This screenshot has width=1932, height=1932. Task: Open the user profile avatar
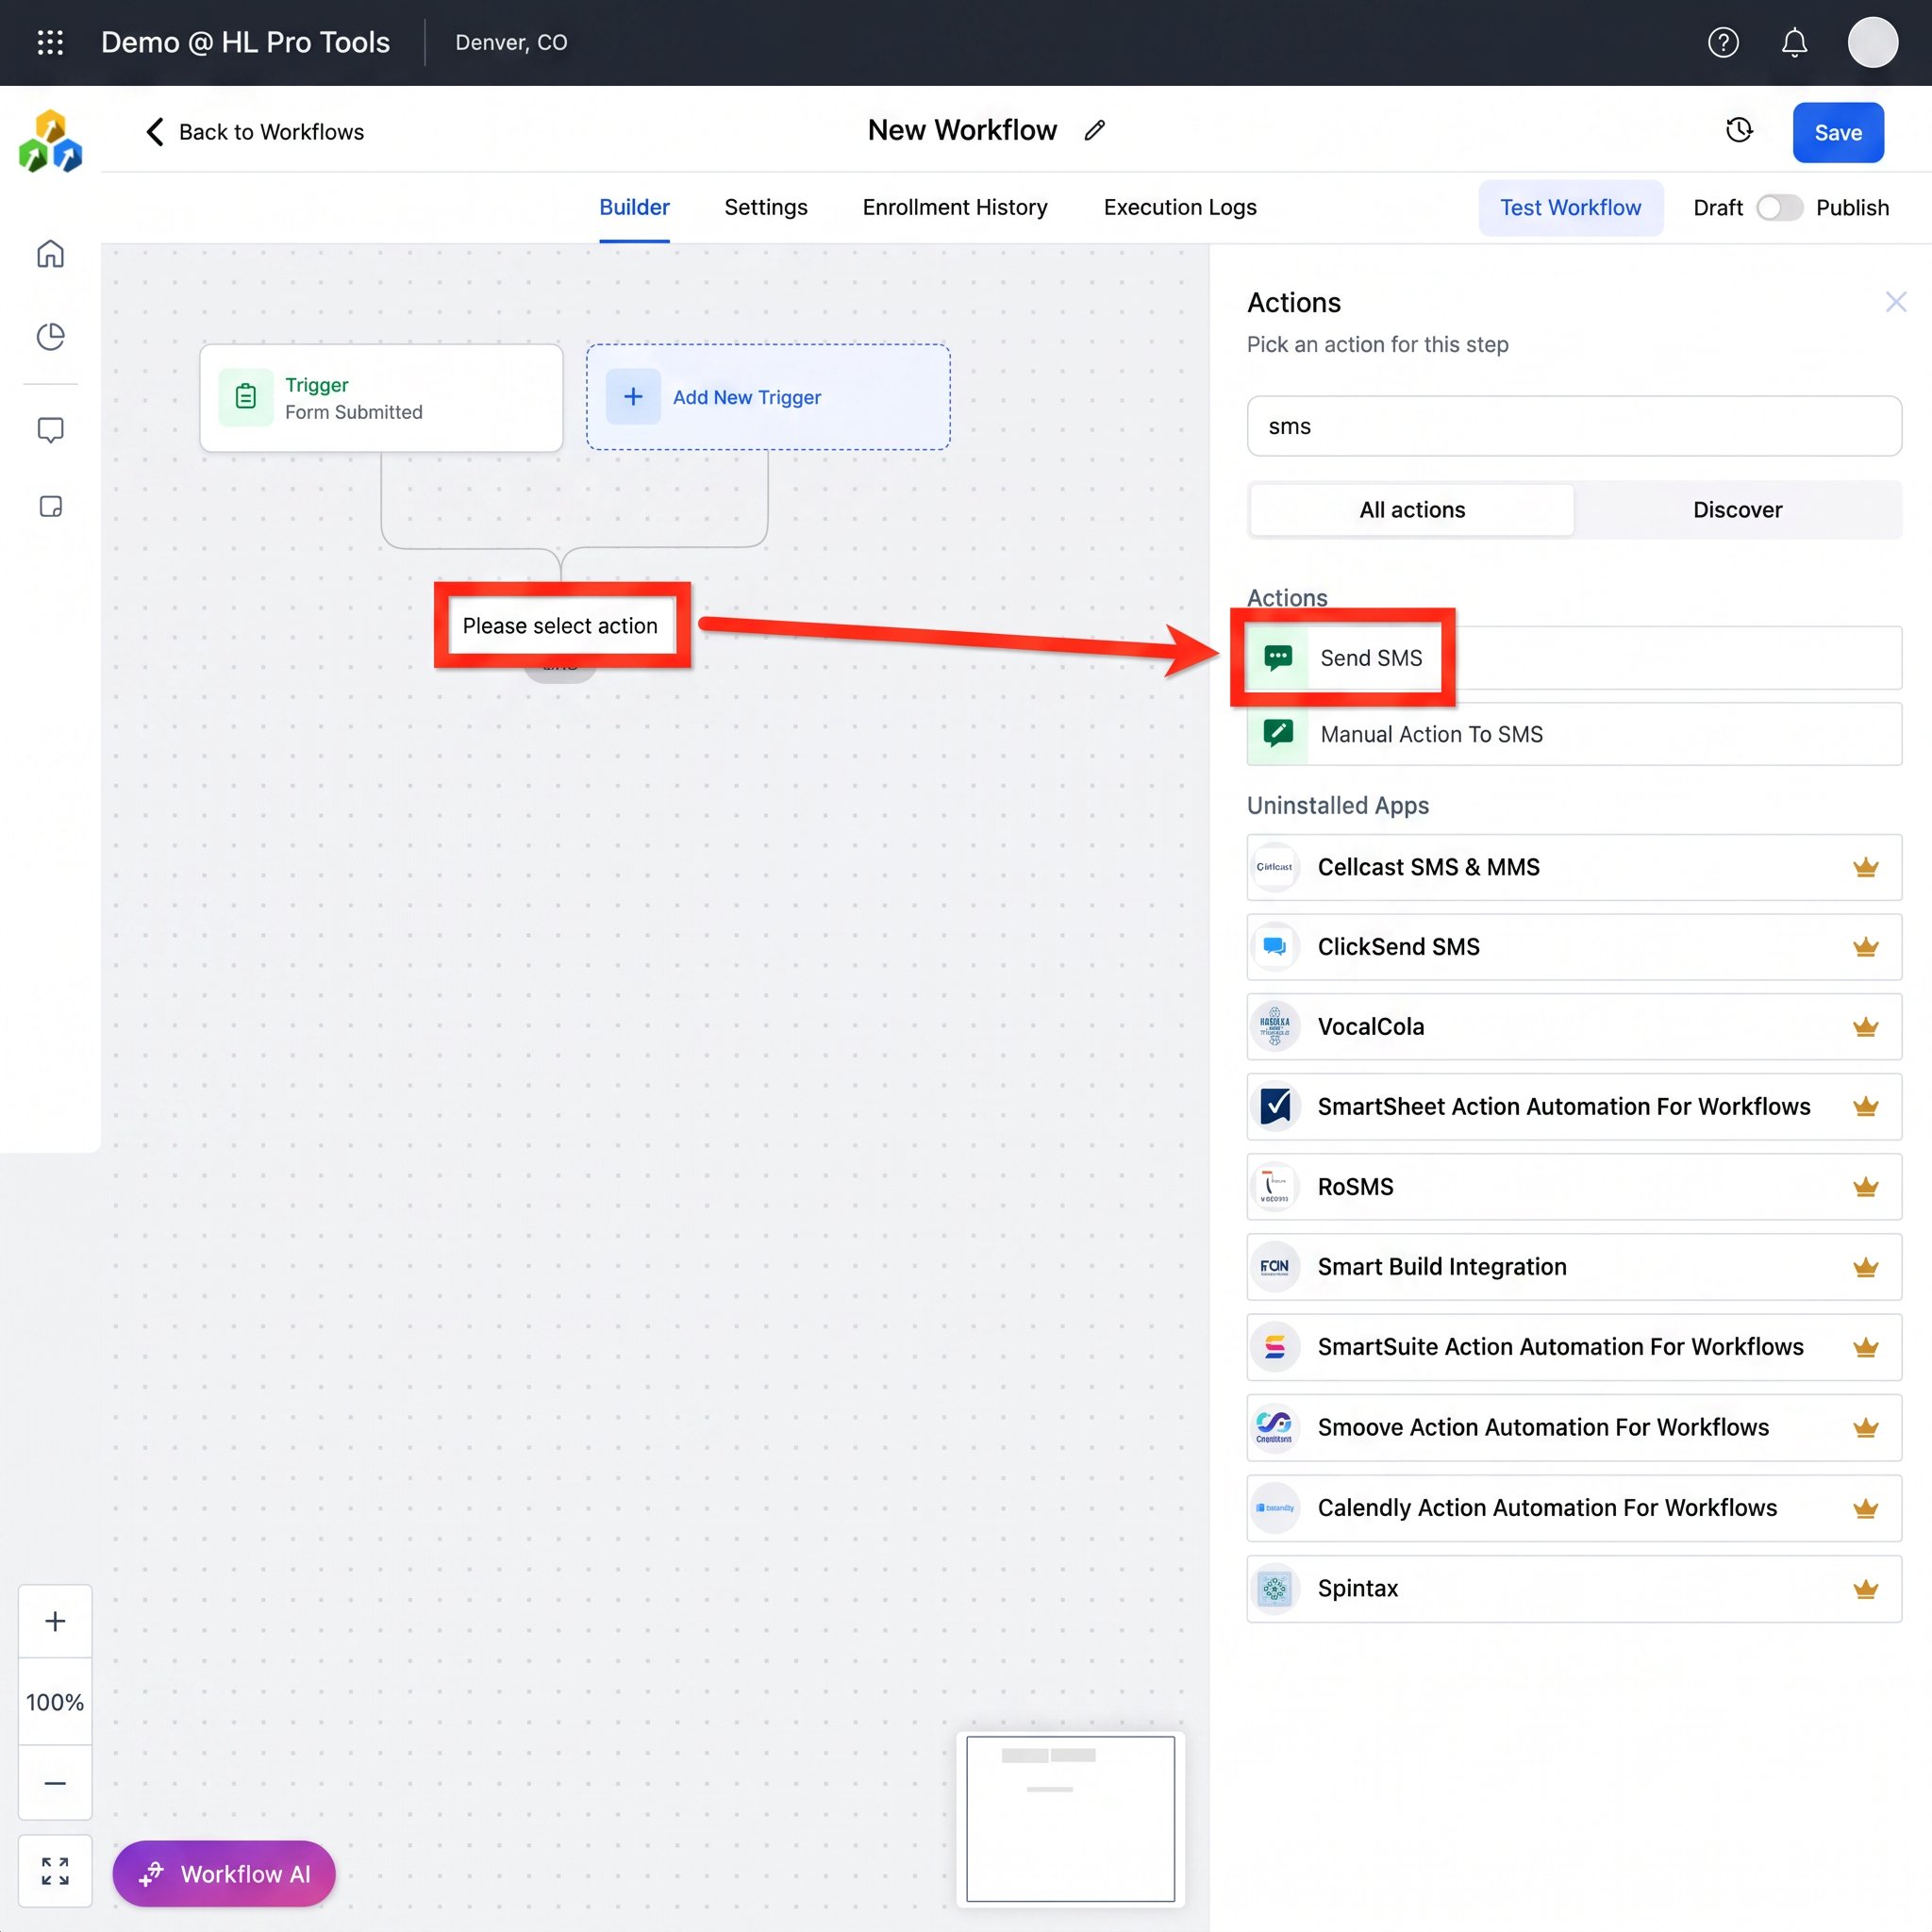1872,42
